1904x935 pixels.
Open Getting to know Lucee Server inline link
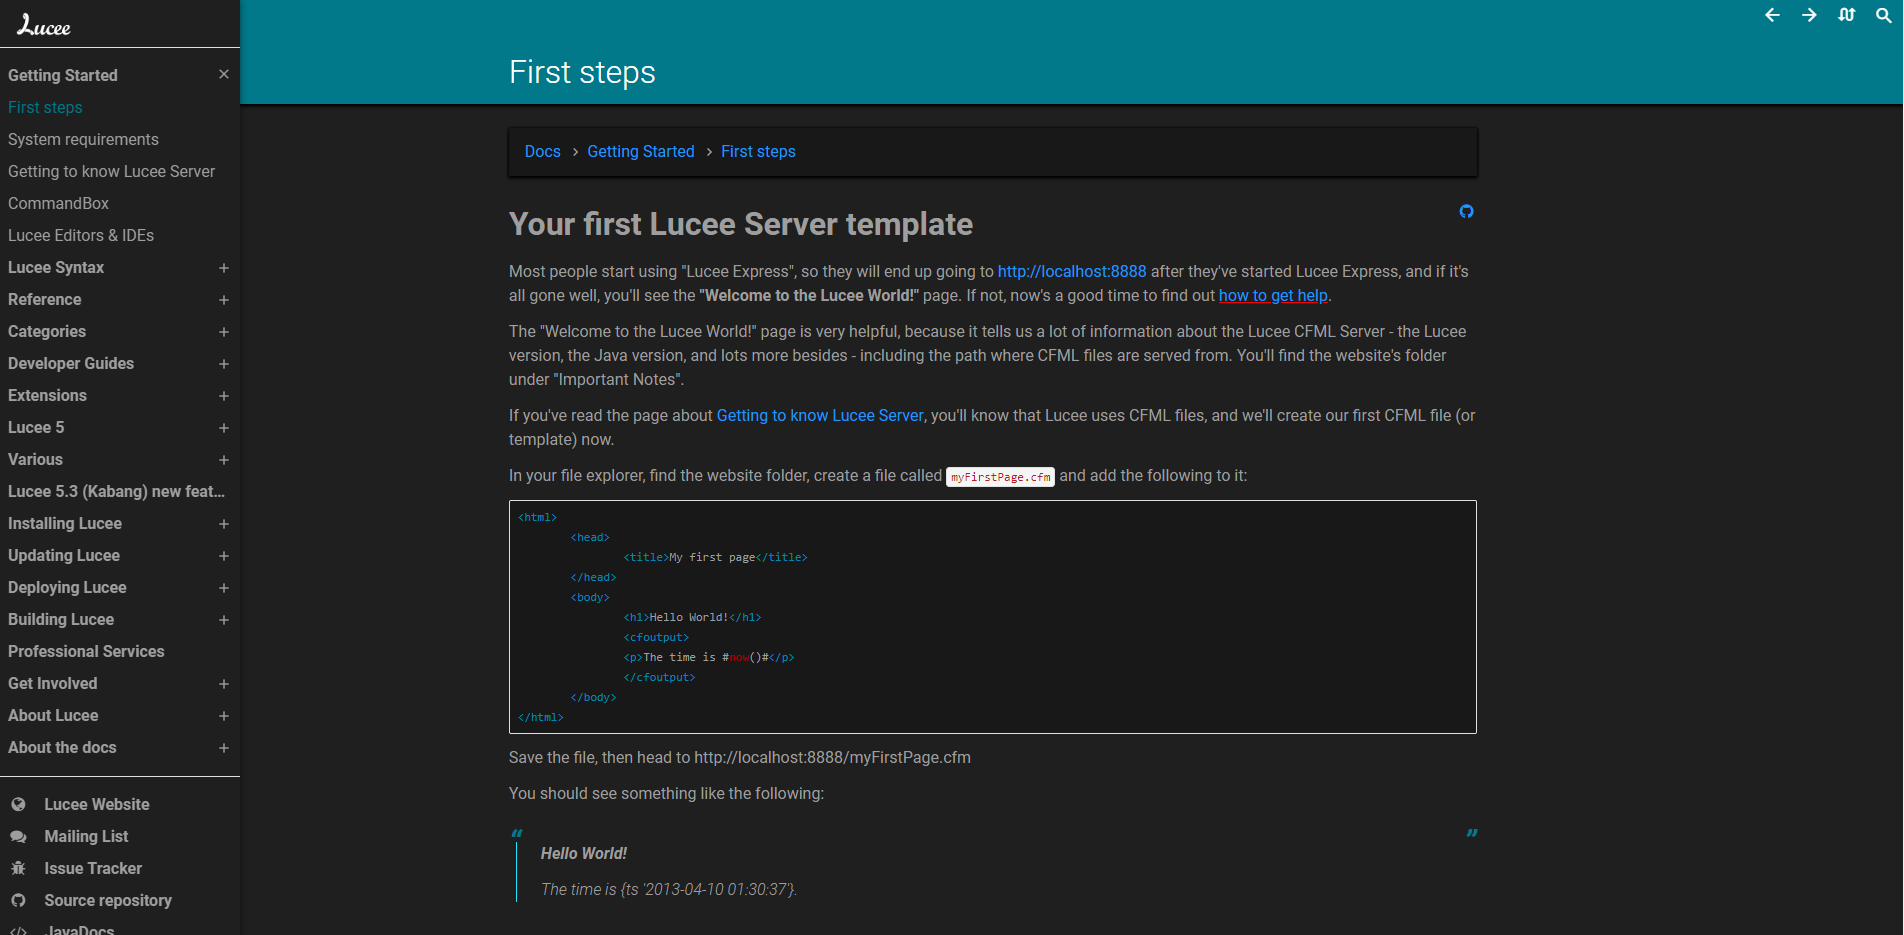pos(820,415)
